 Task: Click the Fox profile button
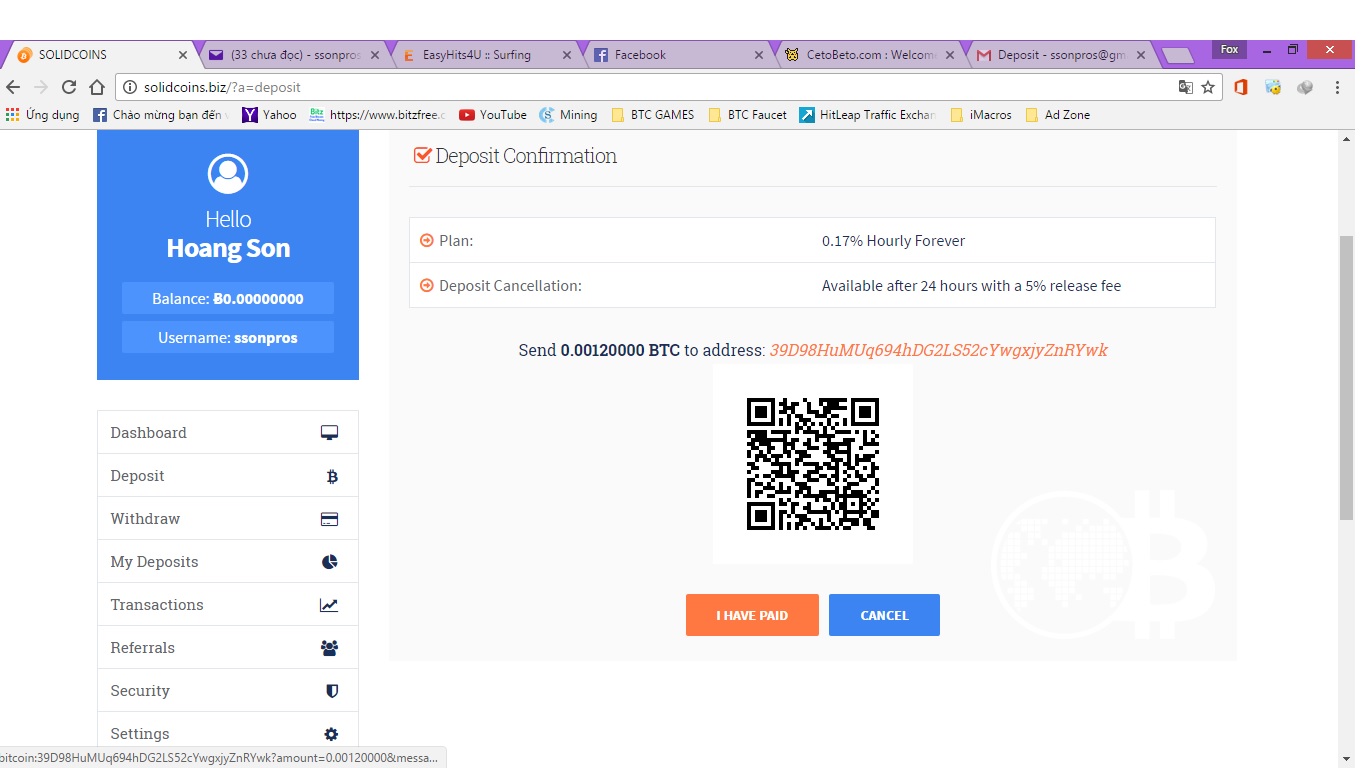(x=1229, y=49)
